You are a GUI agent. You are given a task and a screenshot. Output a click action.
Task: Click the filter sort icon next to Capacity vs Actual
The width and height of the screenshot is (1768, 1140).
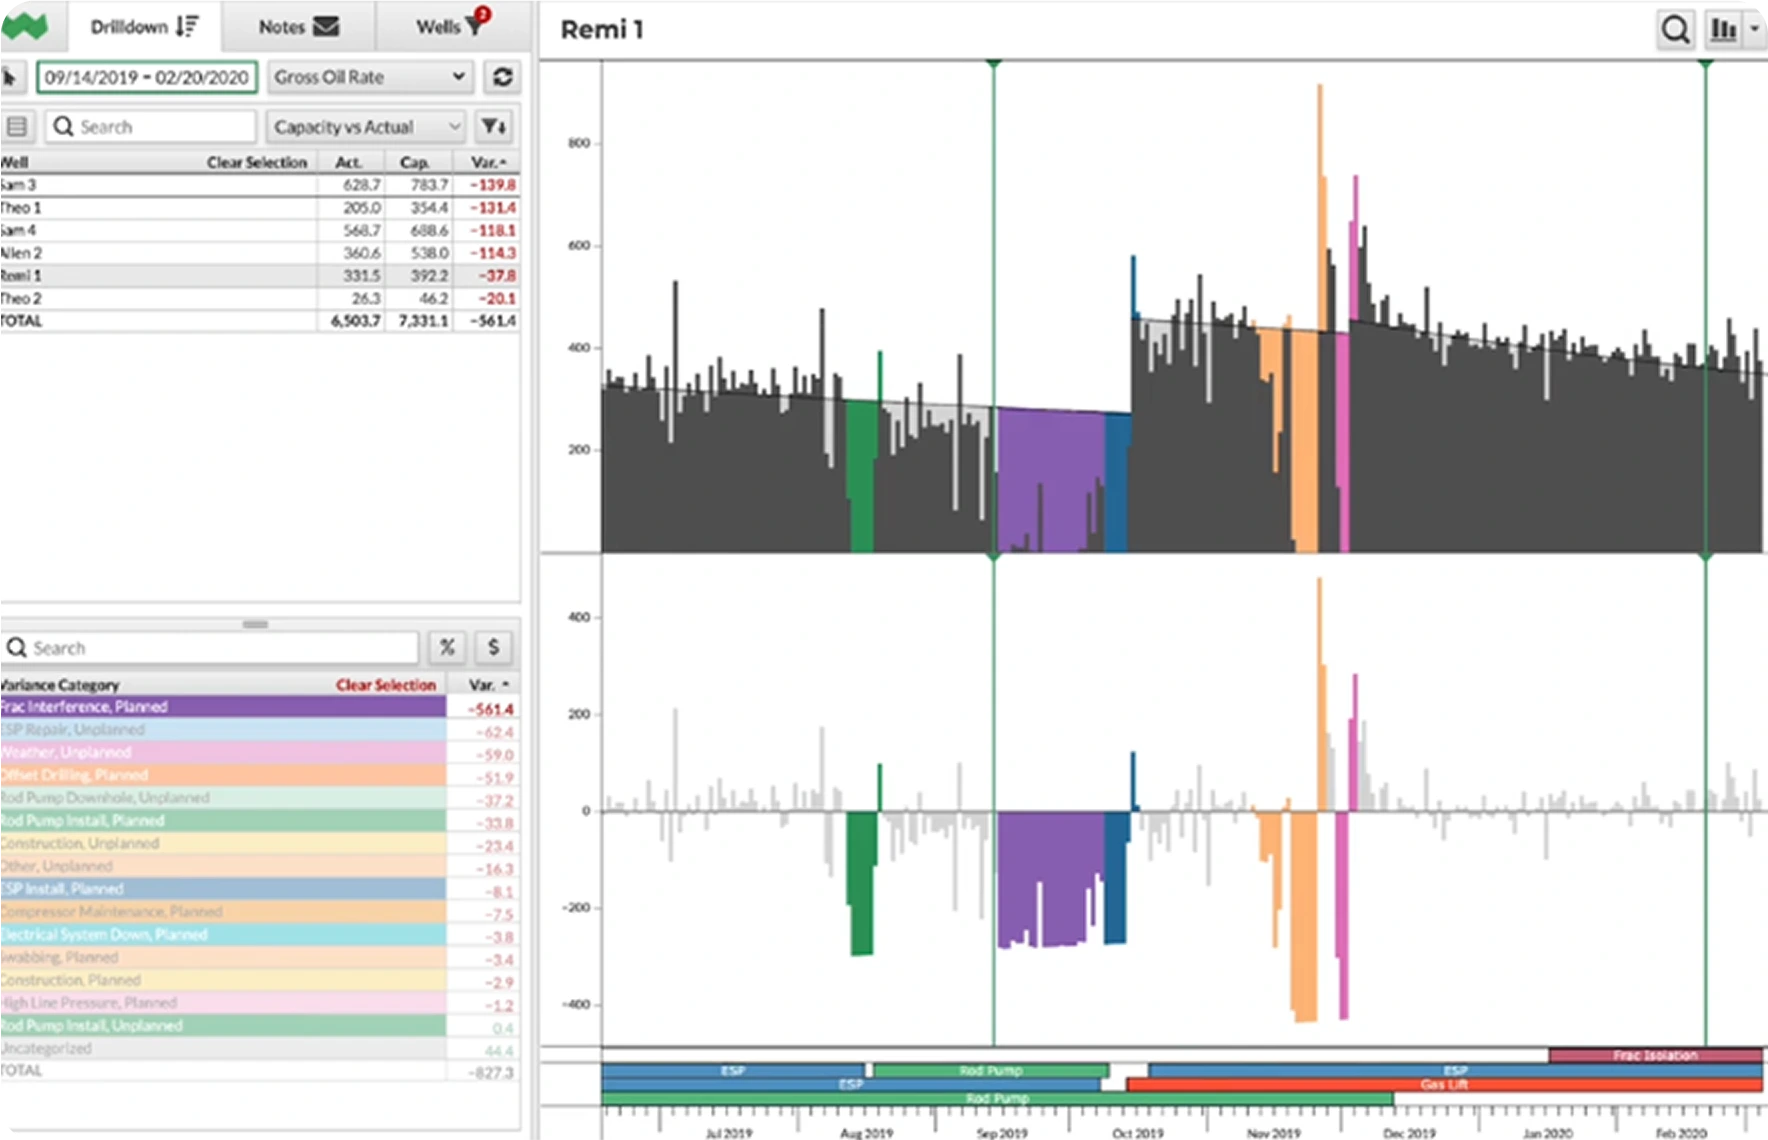click(494, 127)
